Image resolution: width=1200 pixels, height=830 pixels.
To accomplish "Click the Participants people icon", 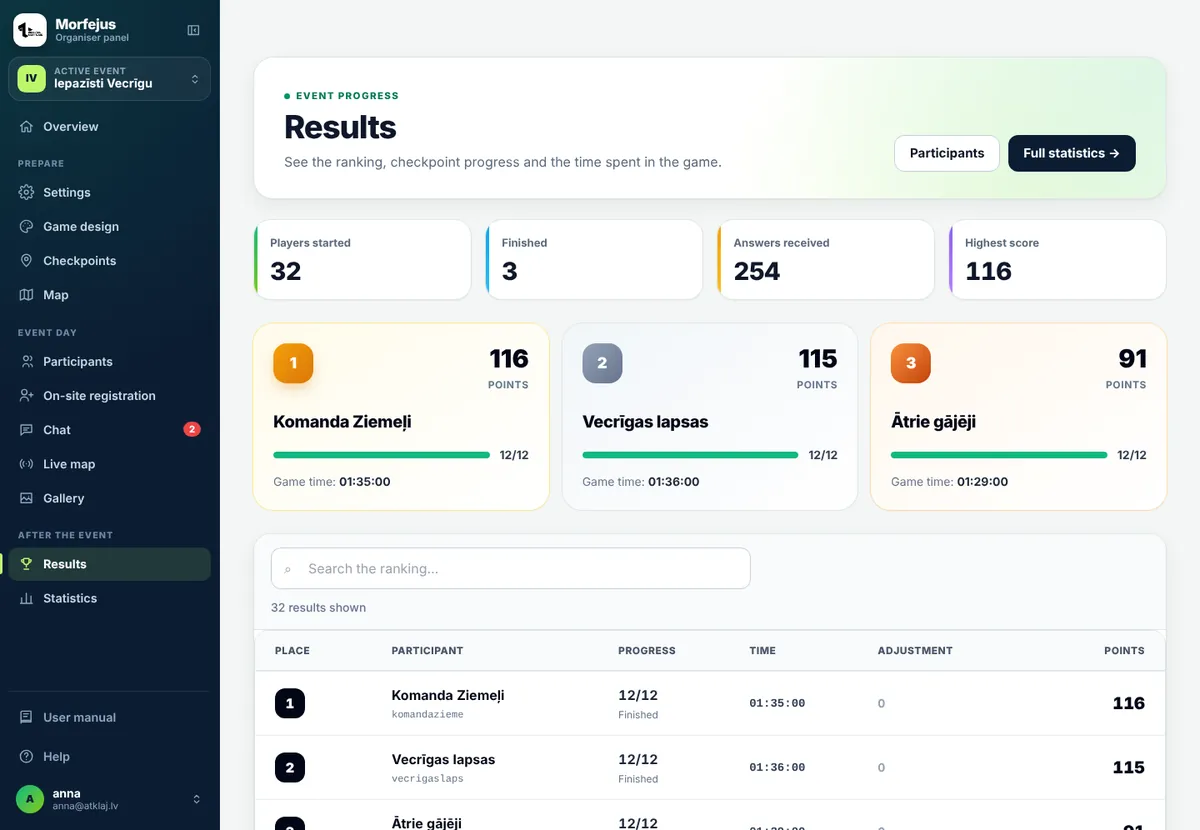I will tap(26, 362).
